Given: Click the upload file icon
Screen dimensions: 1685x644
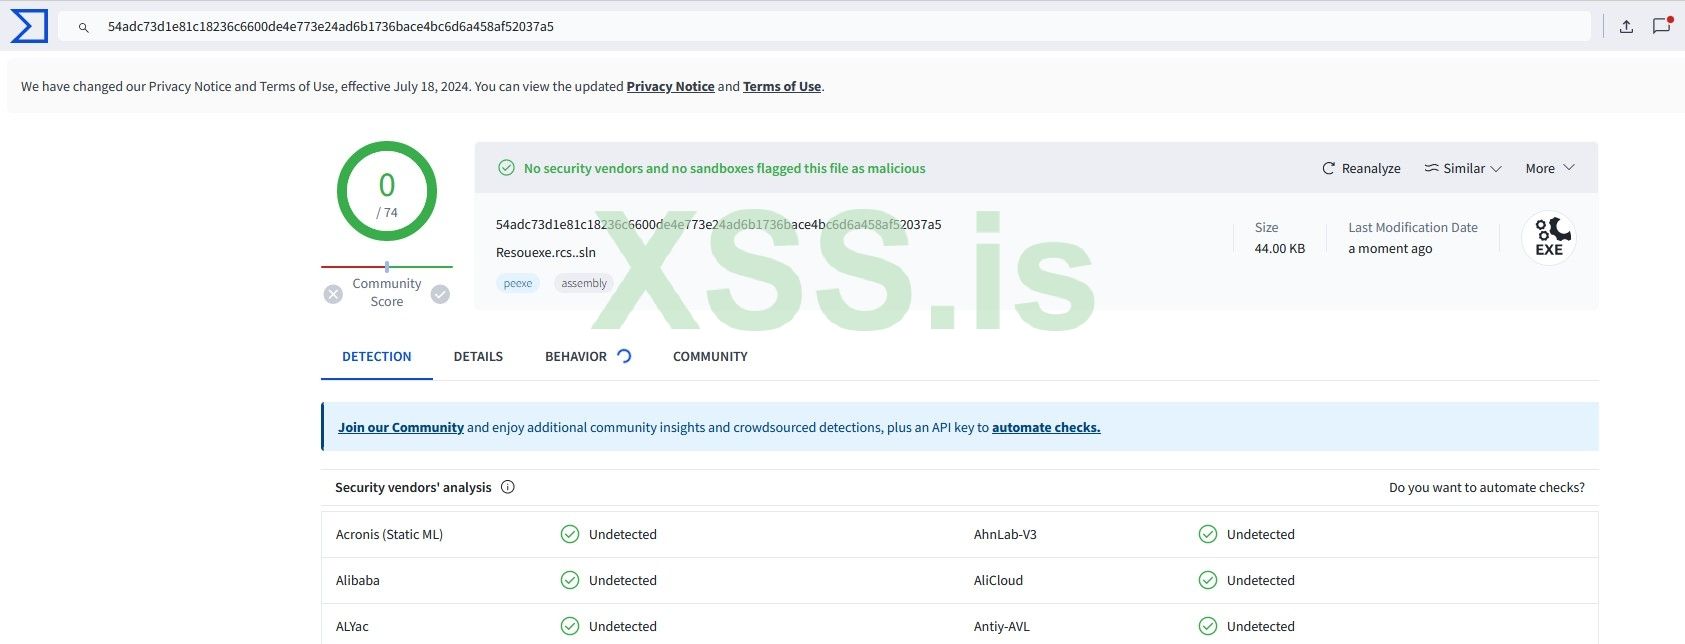Looking at the screenshot, I should click(1626, 27).
